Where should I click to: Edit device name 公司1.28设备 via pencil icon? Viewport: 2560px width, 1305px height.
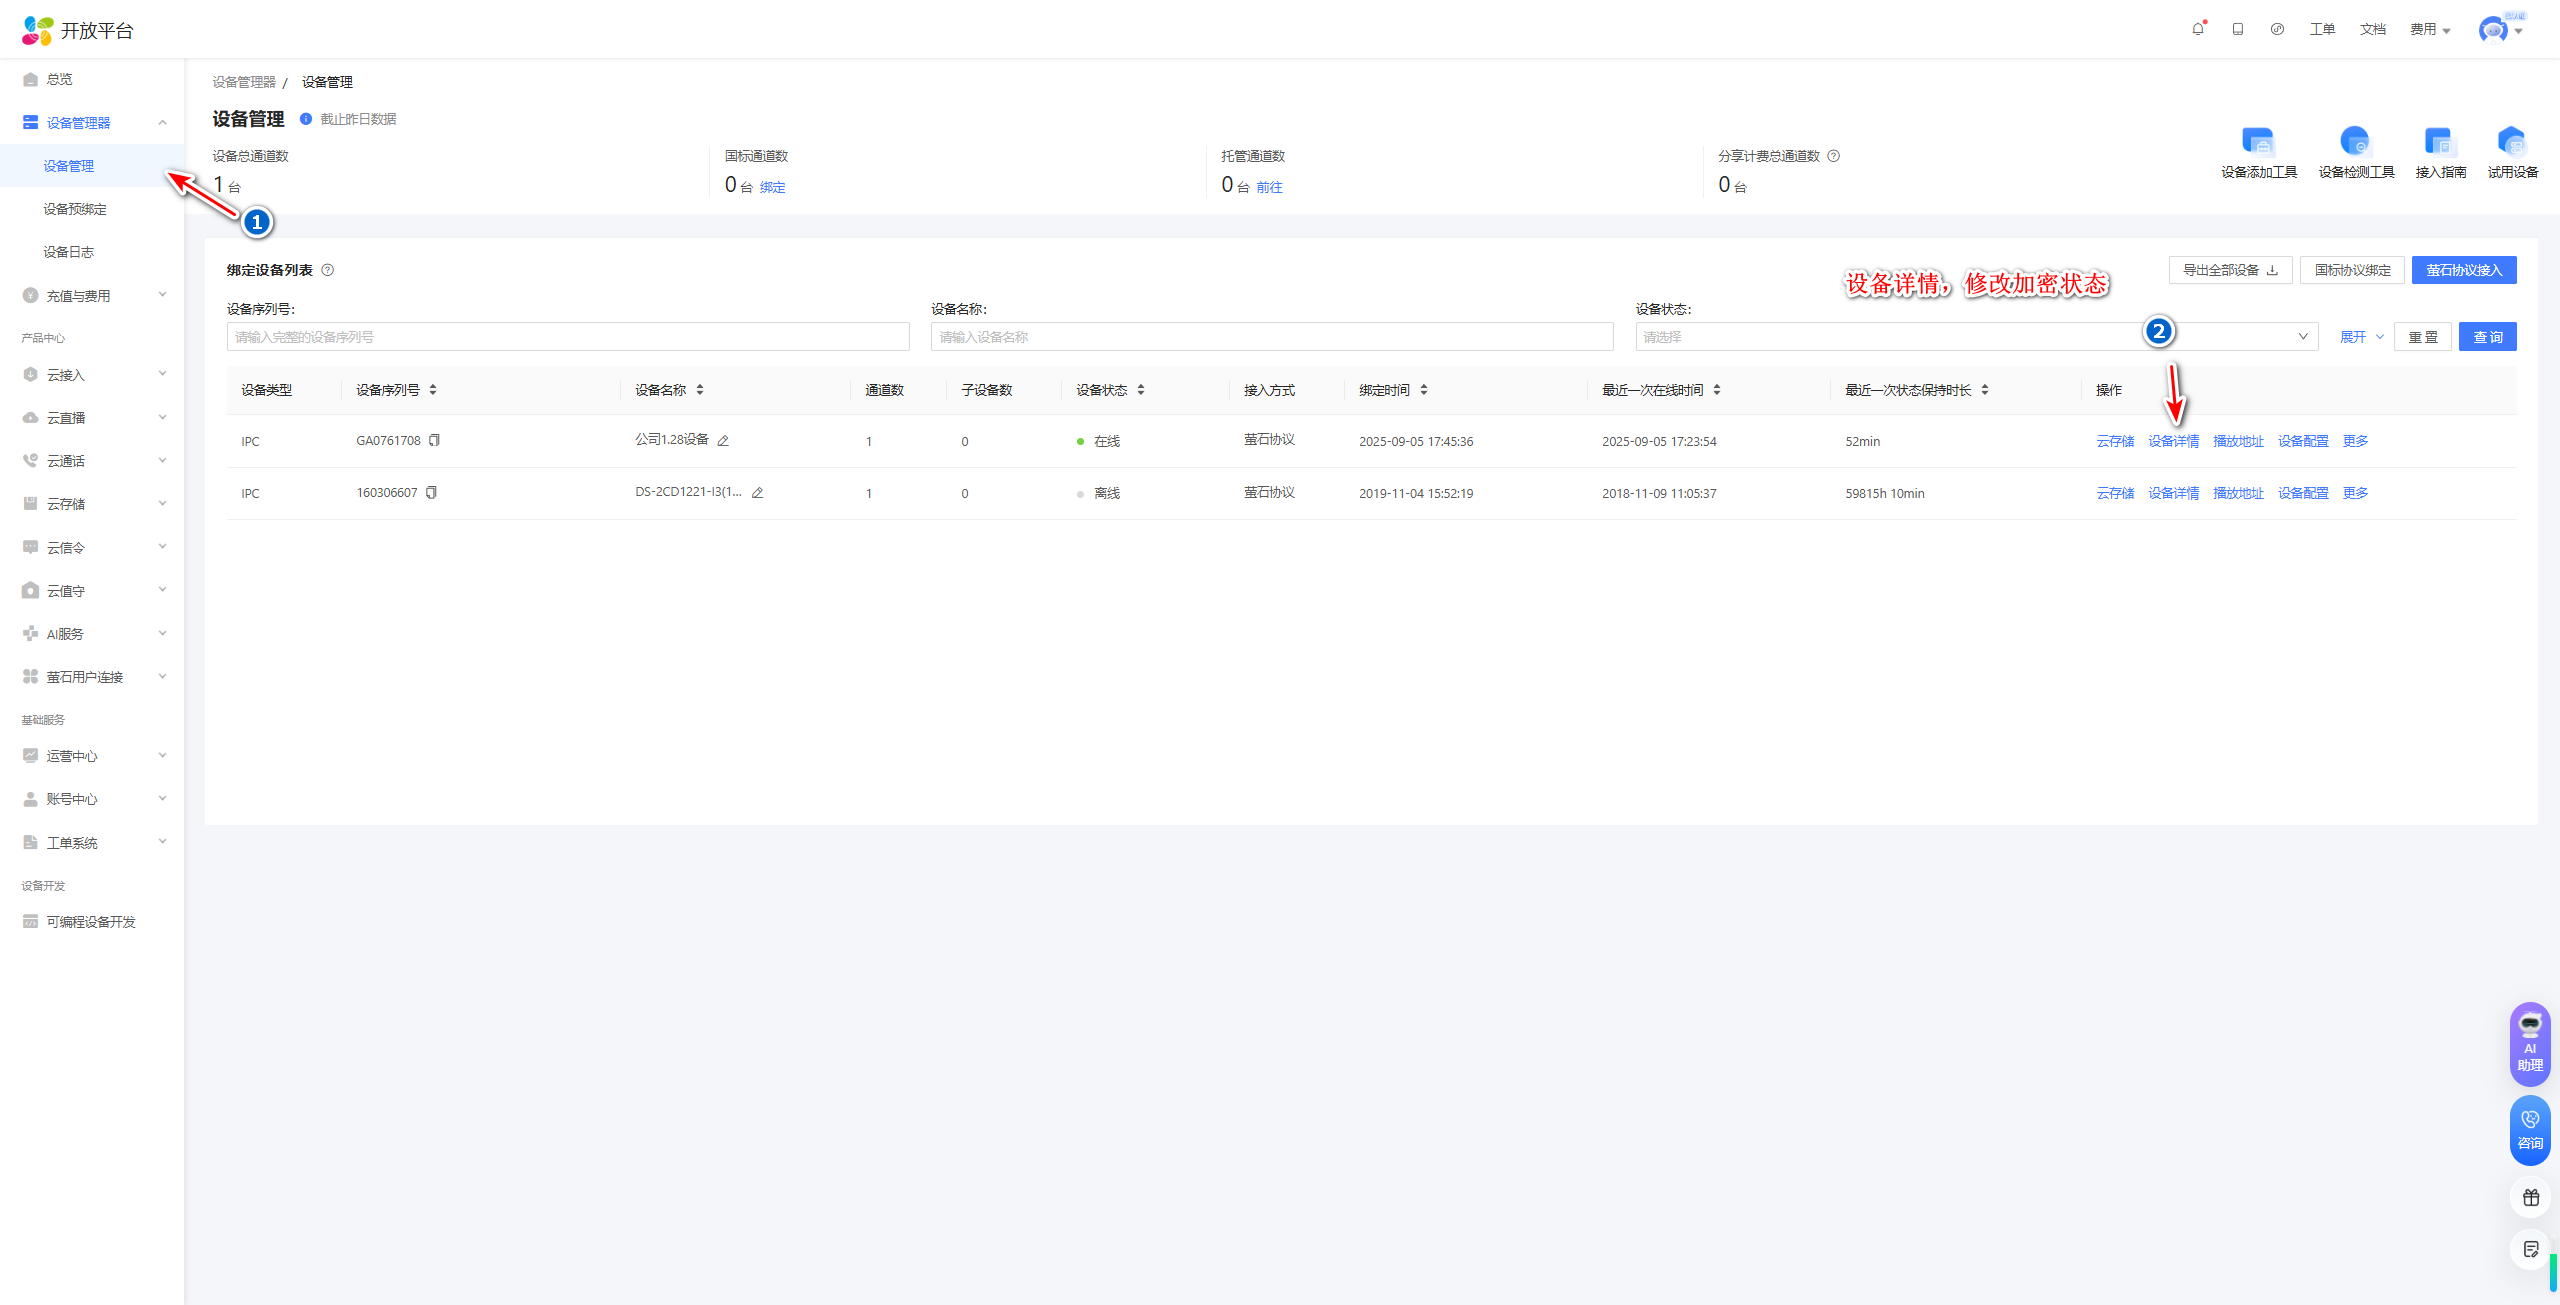pos(723,441)
